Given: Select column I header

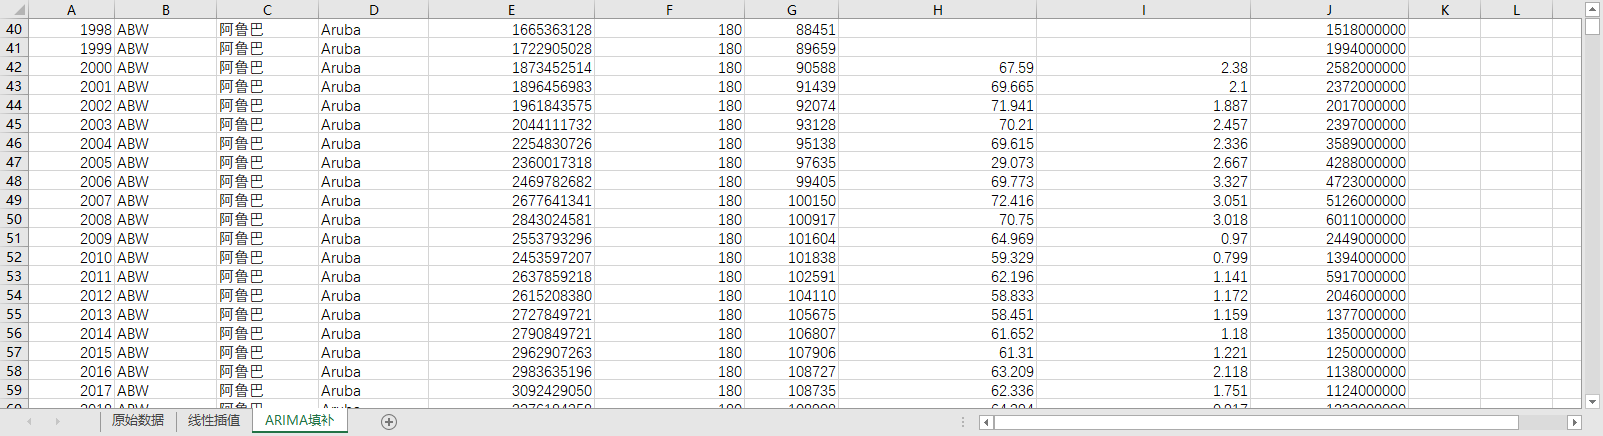Looking at the screenshot, I should [1143, 10].
